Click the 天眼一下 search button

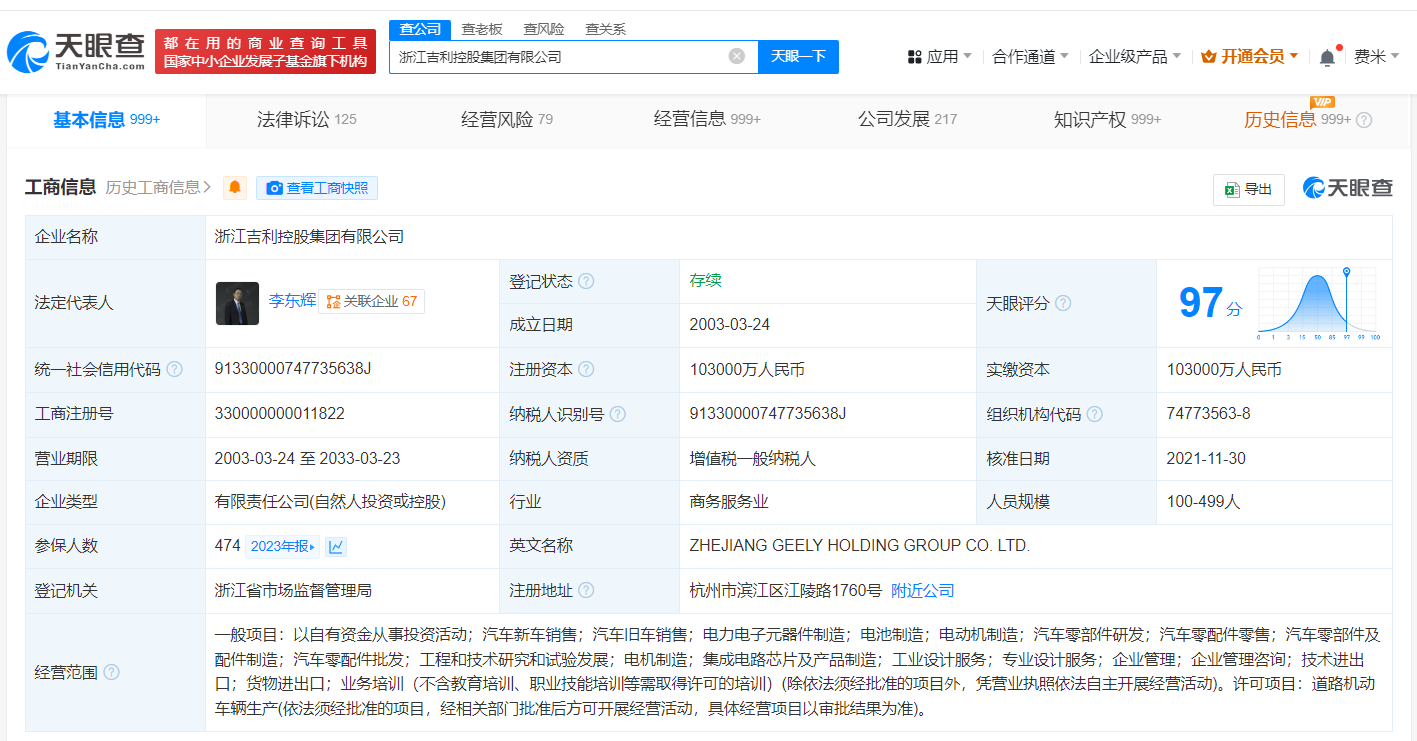798,56
